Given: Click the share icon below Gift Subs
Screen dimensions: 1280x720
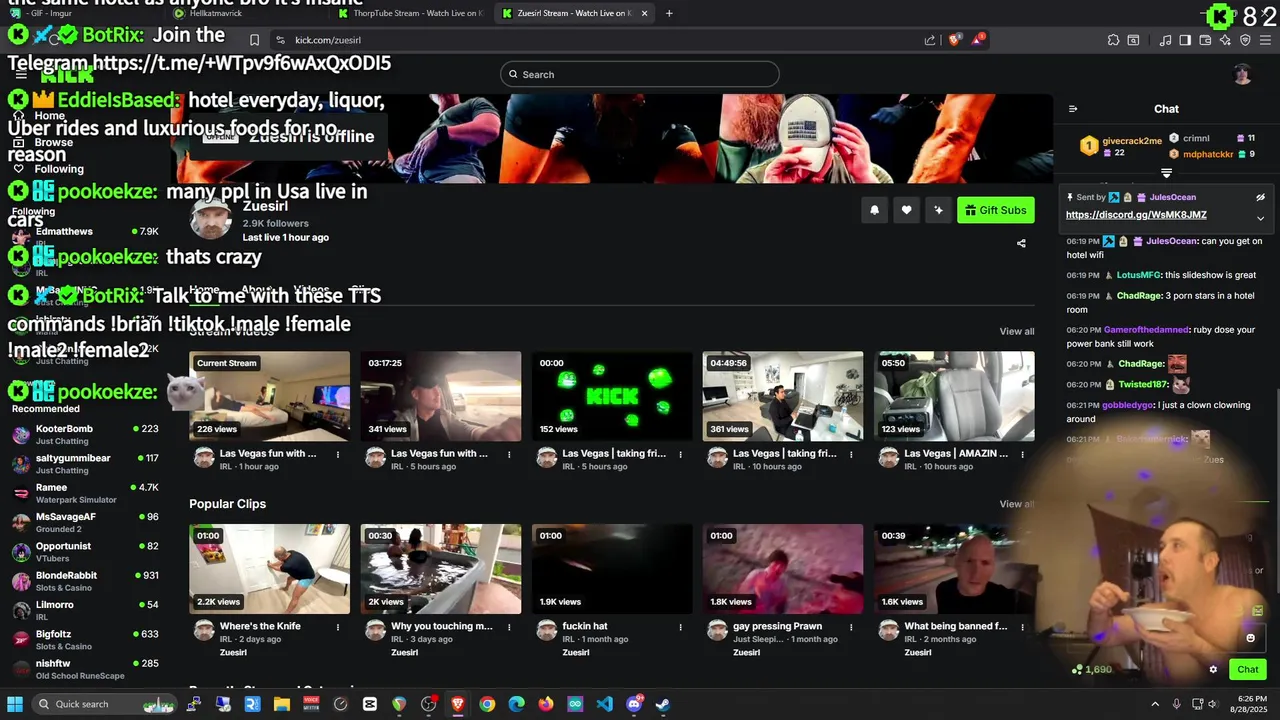Looking at the screenshot, I should (x=1021, y=243).
